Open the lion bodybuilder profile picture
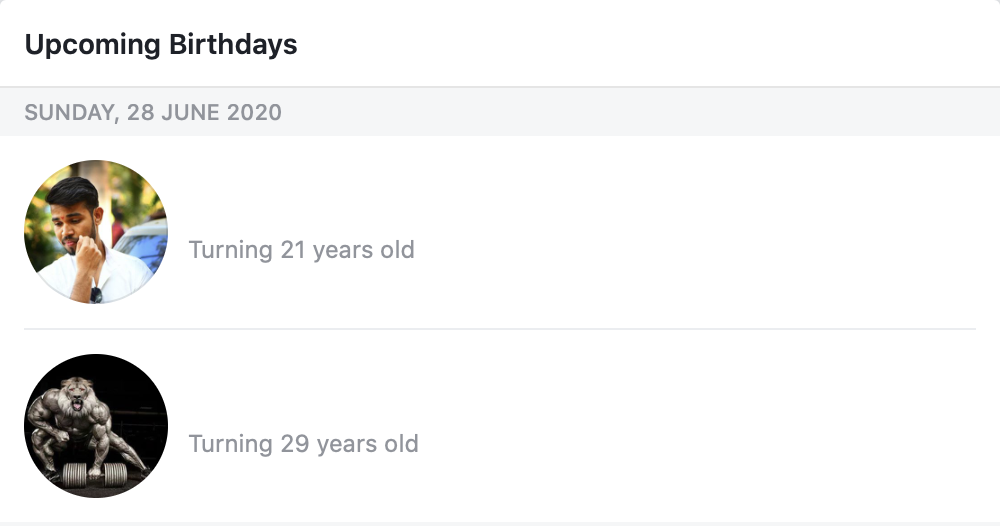This screenshot has width=1000, height=526. pyautogui.click(x=96, y=425)
